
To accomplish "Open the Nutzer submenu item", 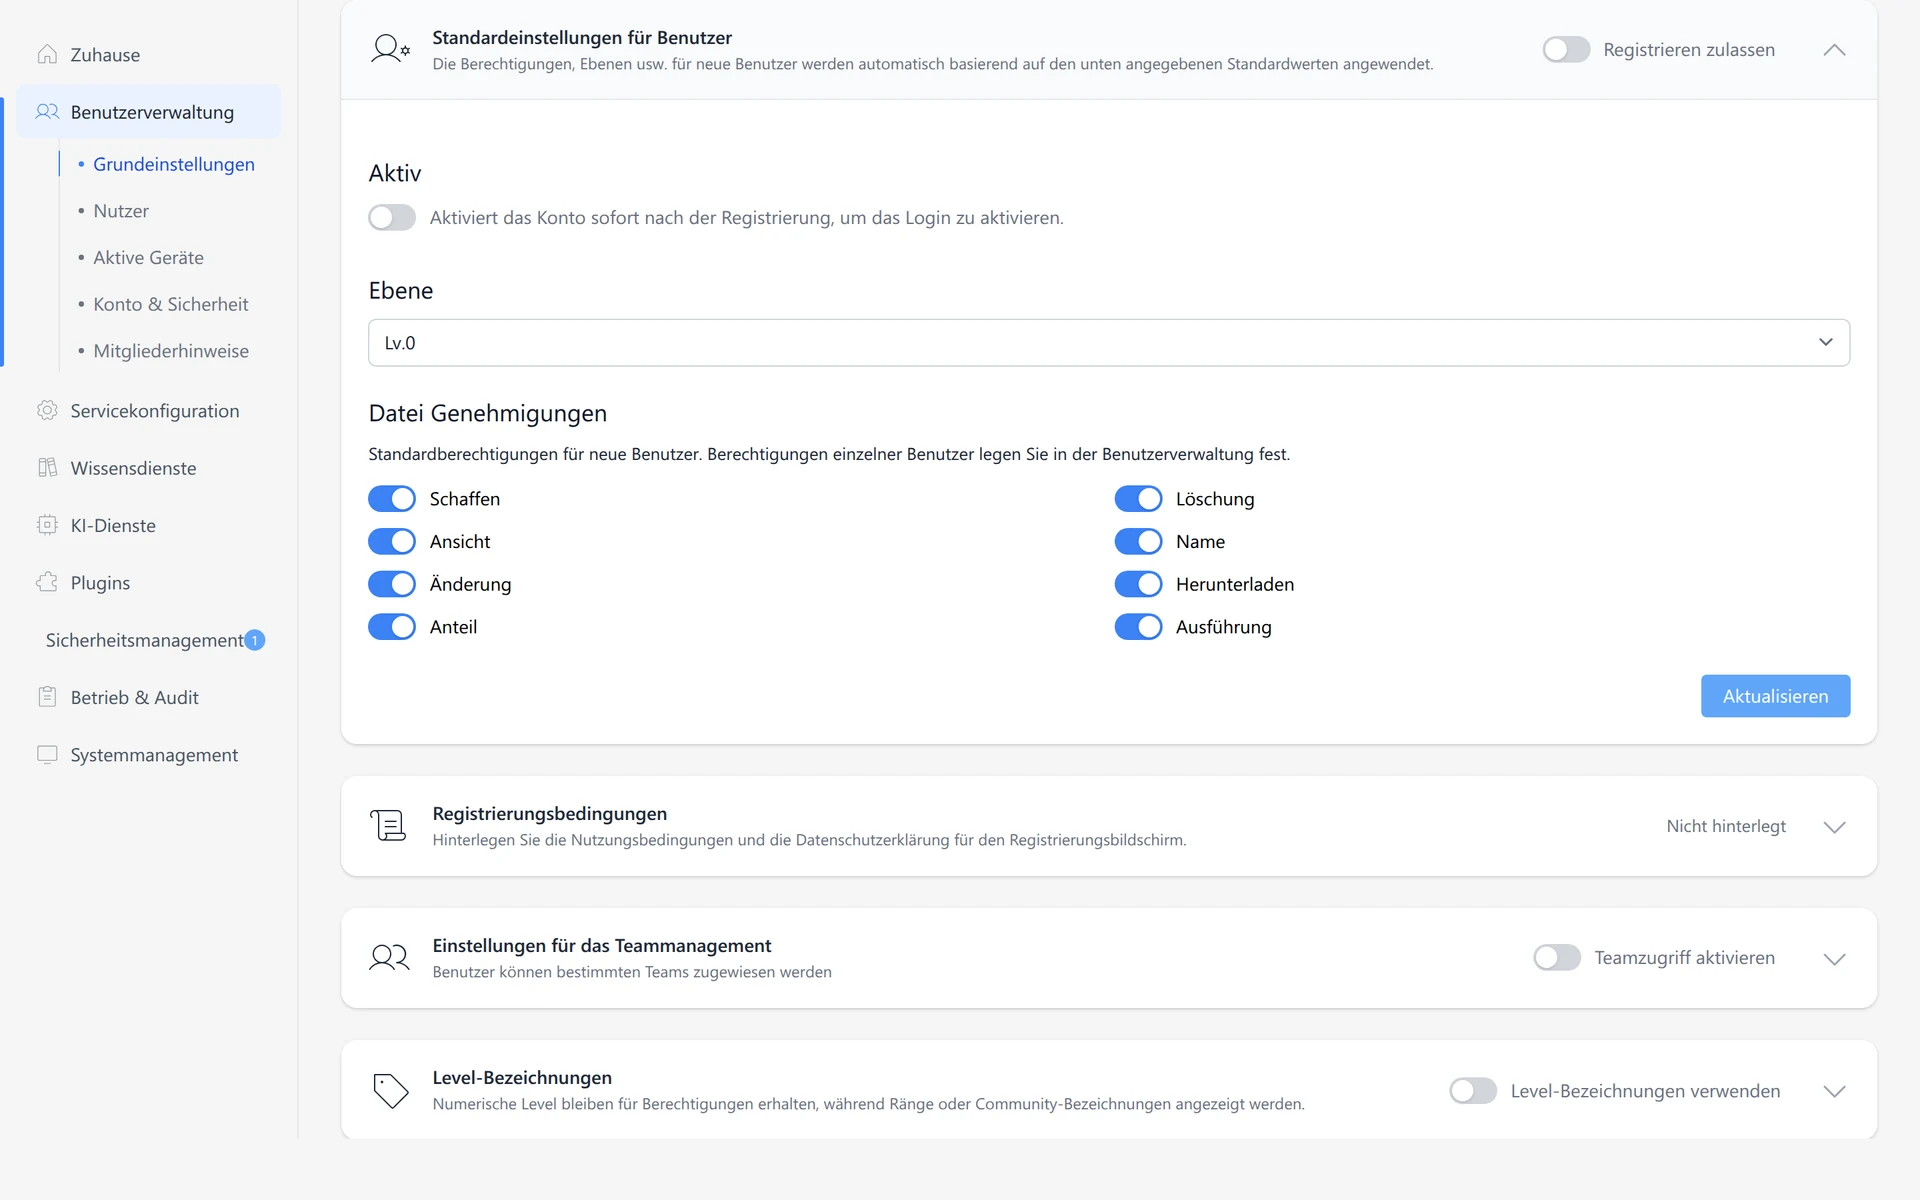I will [121, 211].
